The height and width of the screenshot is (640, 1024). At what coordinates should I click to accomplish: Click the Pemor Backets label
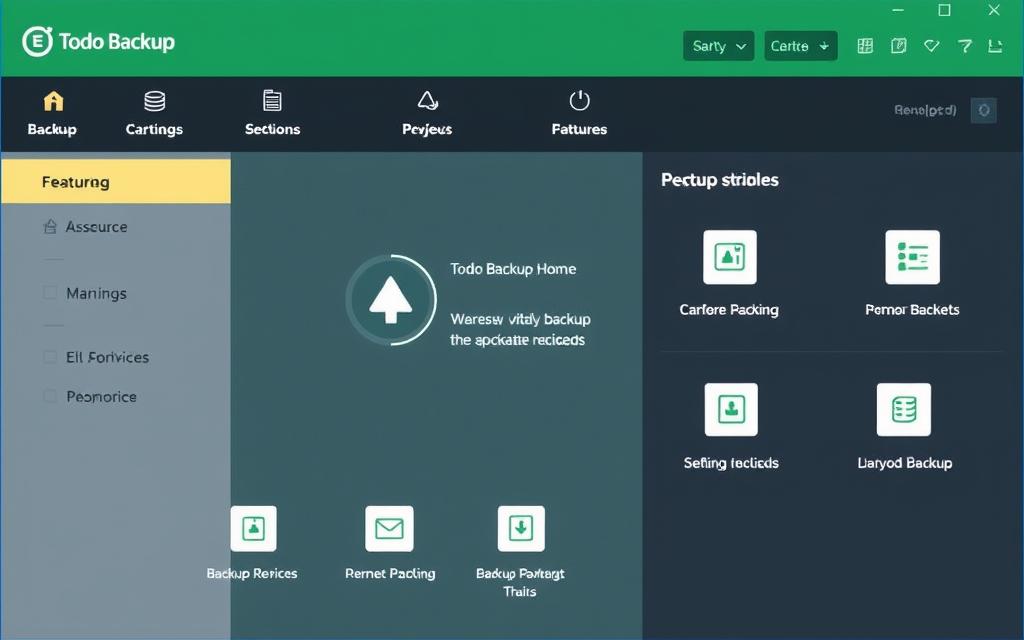(912, 310)
